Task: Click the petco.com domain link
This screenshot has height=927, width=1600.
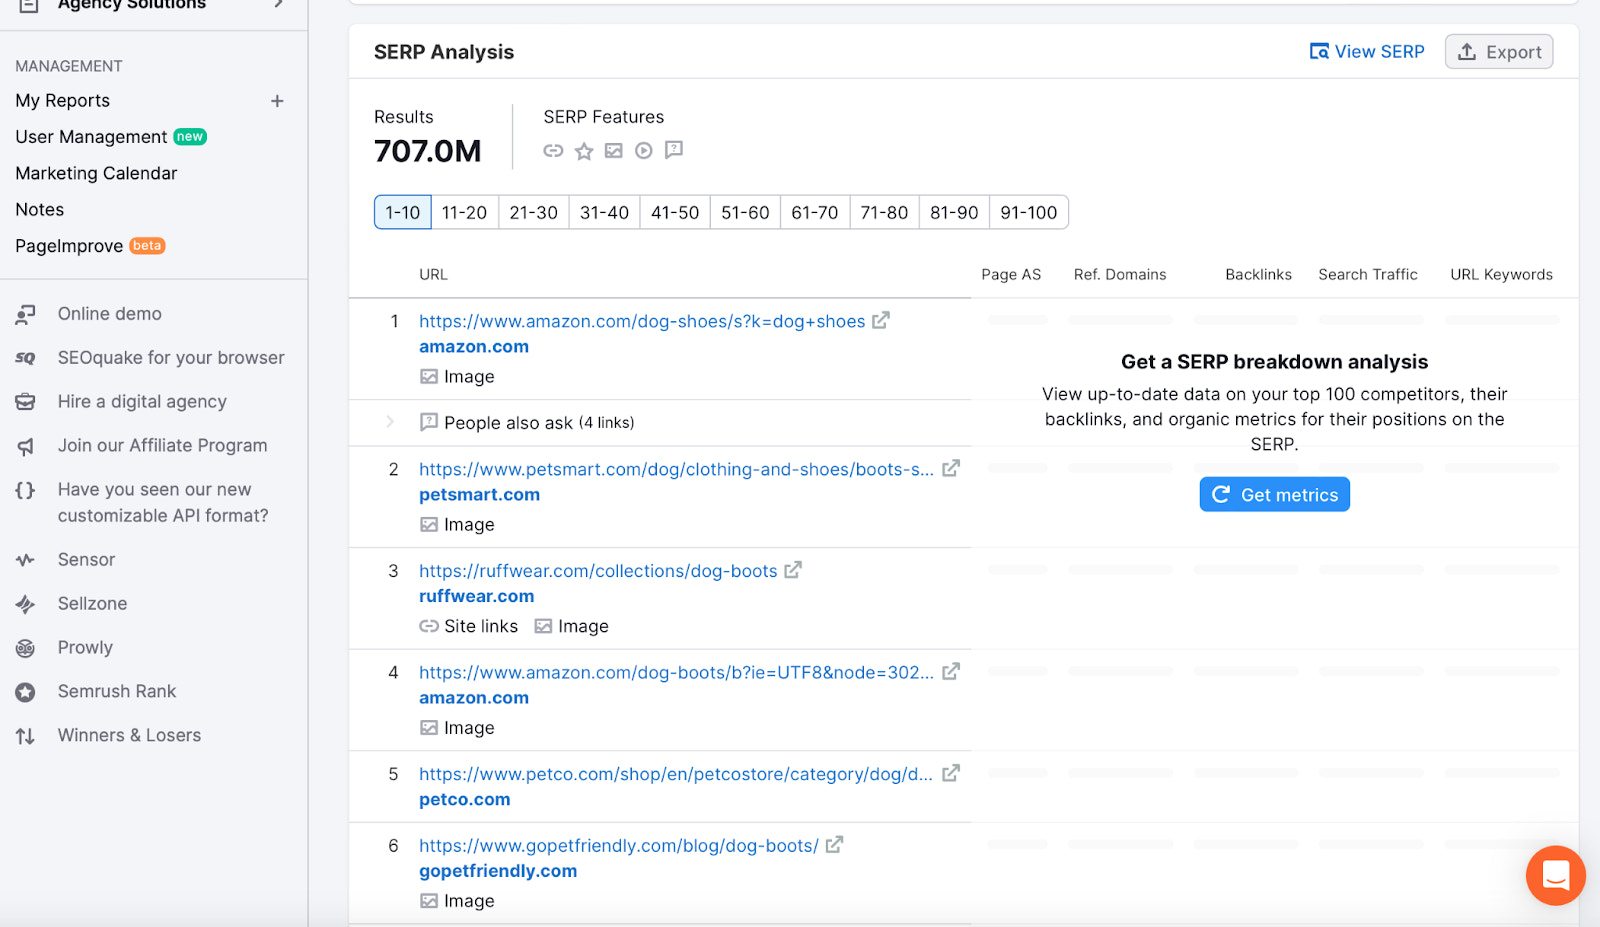Action: pyautogui.click(x=464, y=800)
